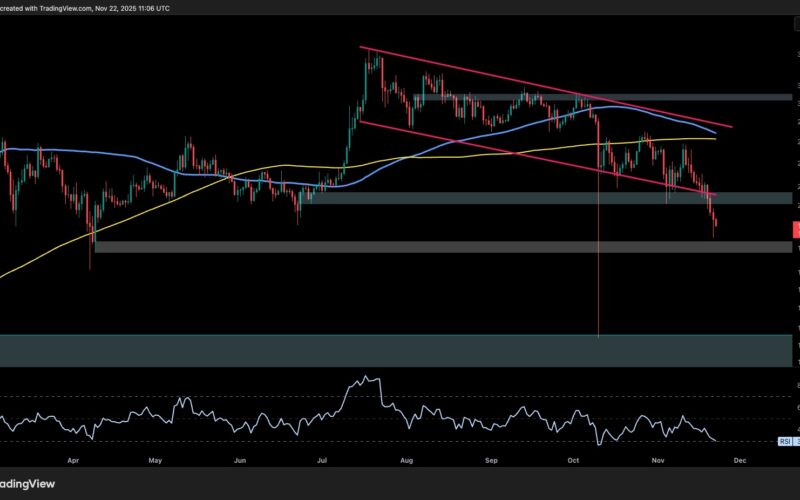This screenshot has width=800, height=500.
Task: Click the Aug label on time axis
Action: click(406, 462)
